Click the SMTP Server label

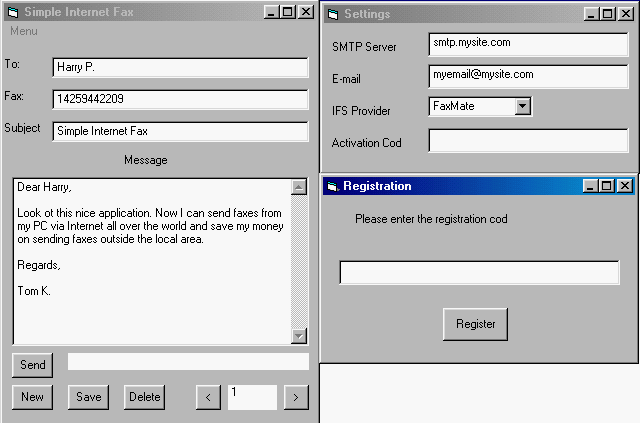(364, 47)
